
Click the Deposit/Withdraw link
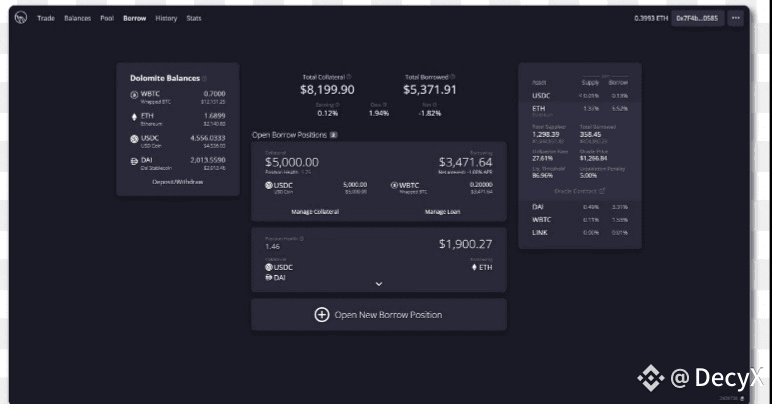point(178,182)
